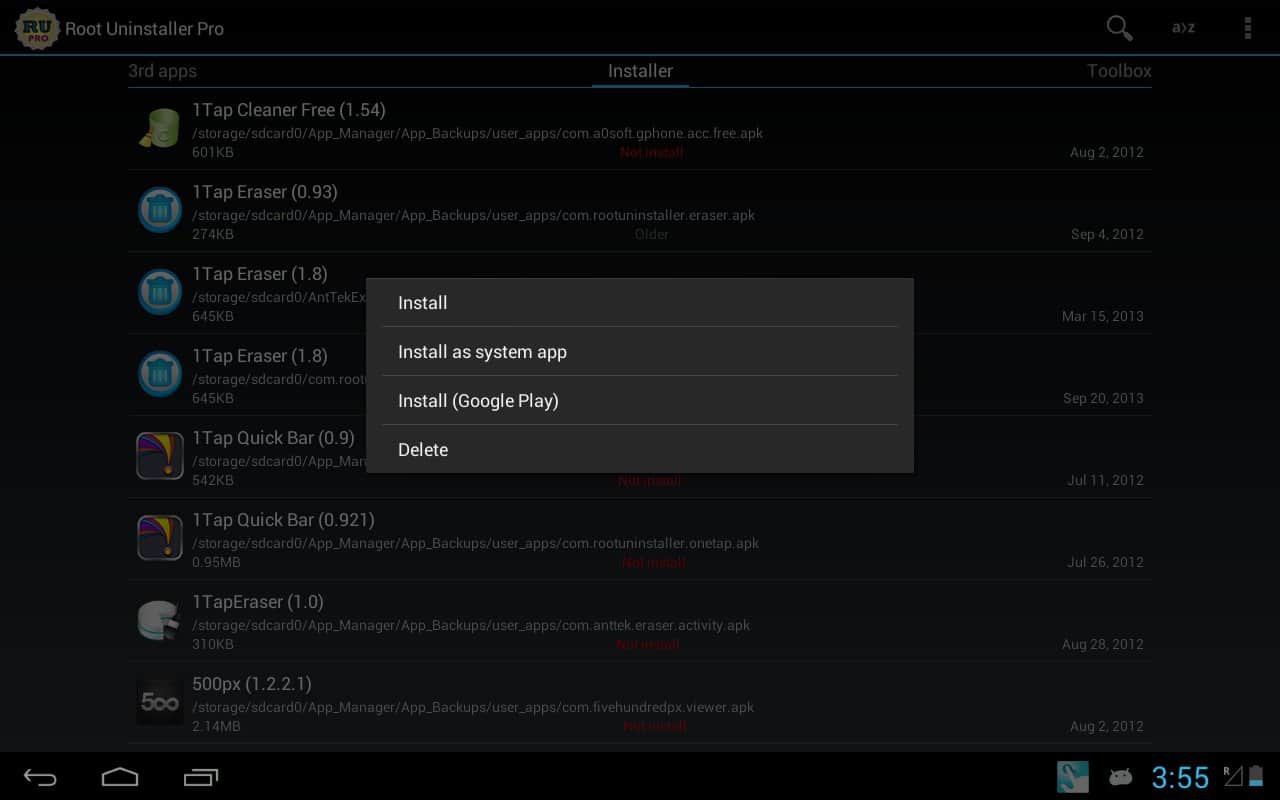
Task: Choose Install as system app
Action: [640, 352]
